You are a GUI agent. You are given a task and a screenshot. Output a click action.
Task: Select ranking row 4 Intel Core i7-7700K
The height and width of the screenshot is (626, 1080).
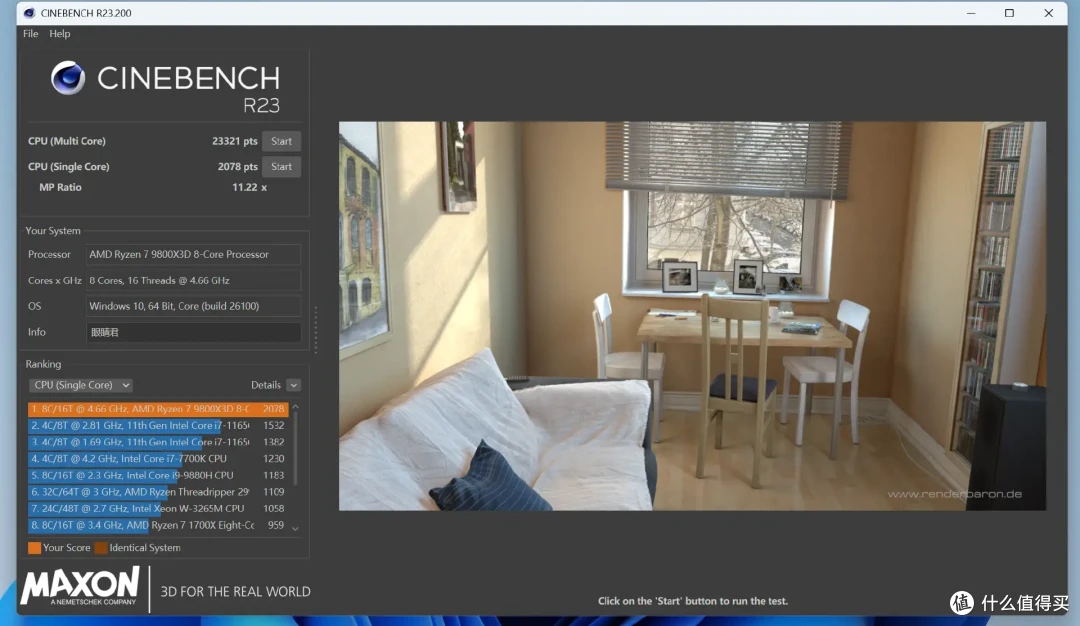(158, 459)
